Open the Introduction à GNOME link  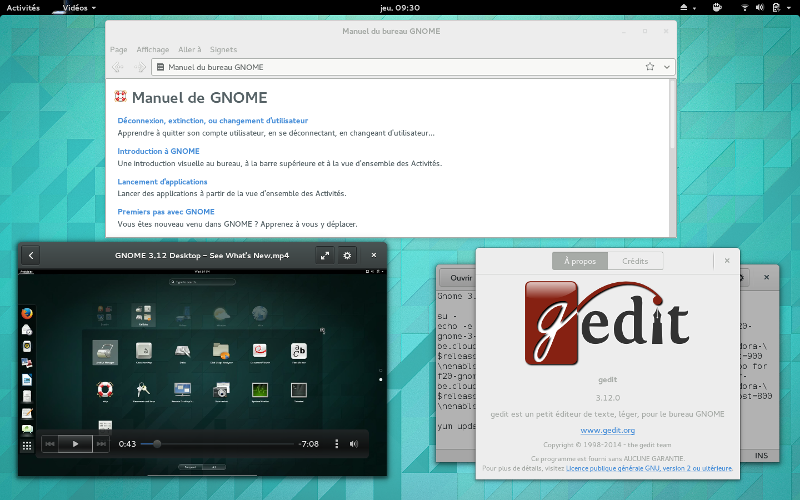[x=158, y=151]
